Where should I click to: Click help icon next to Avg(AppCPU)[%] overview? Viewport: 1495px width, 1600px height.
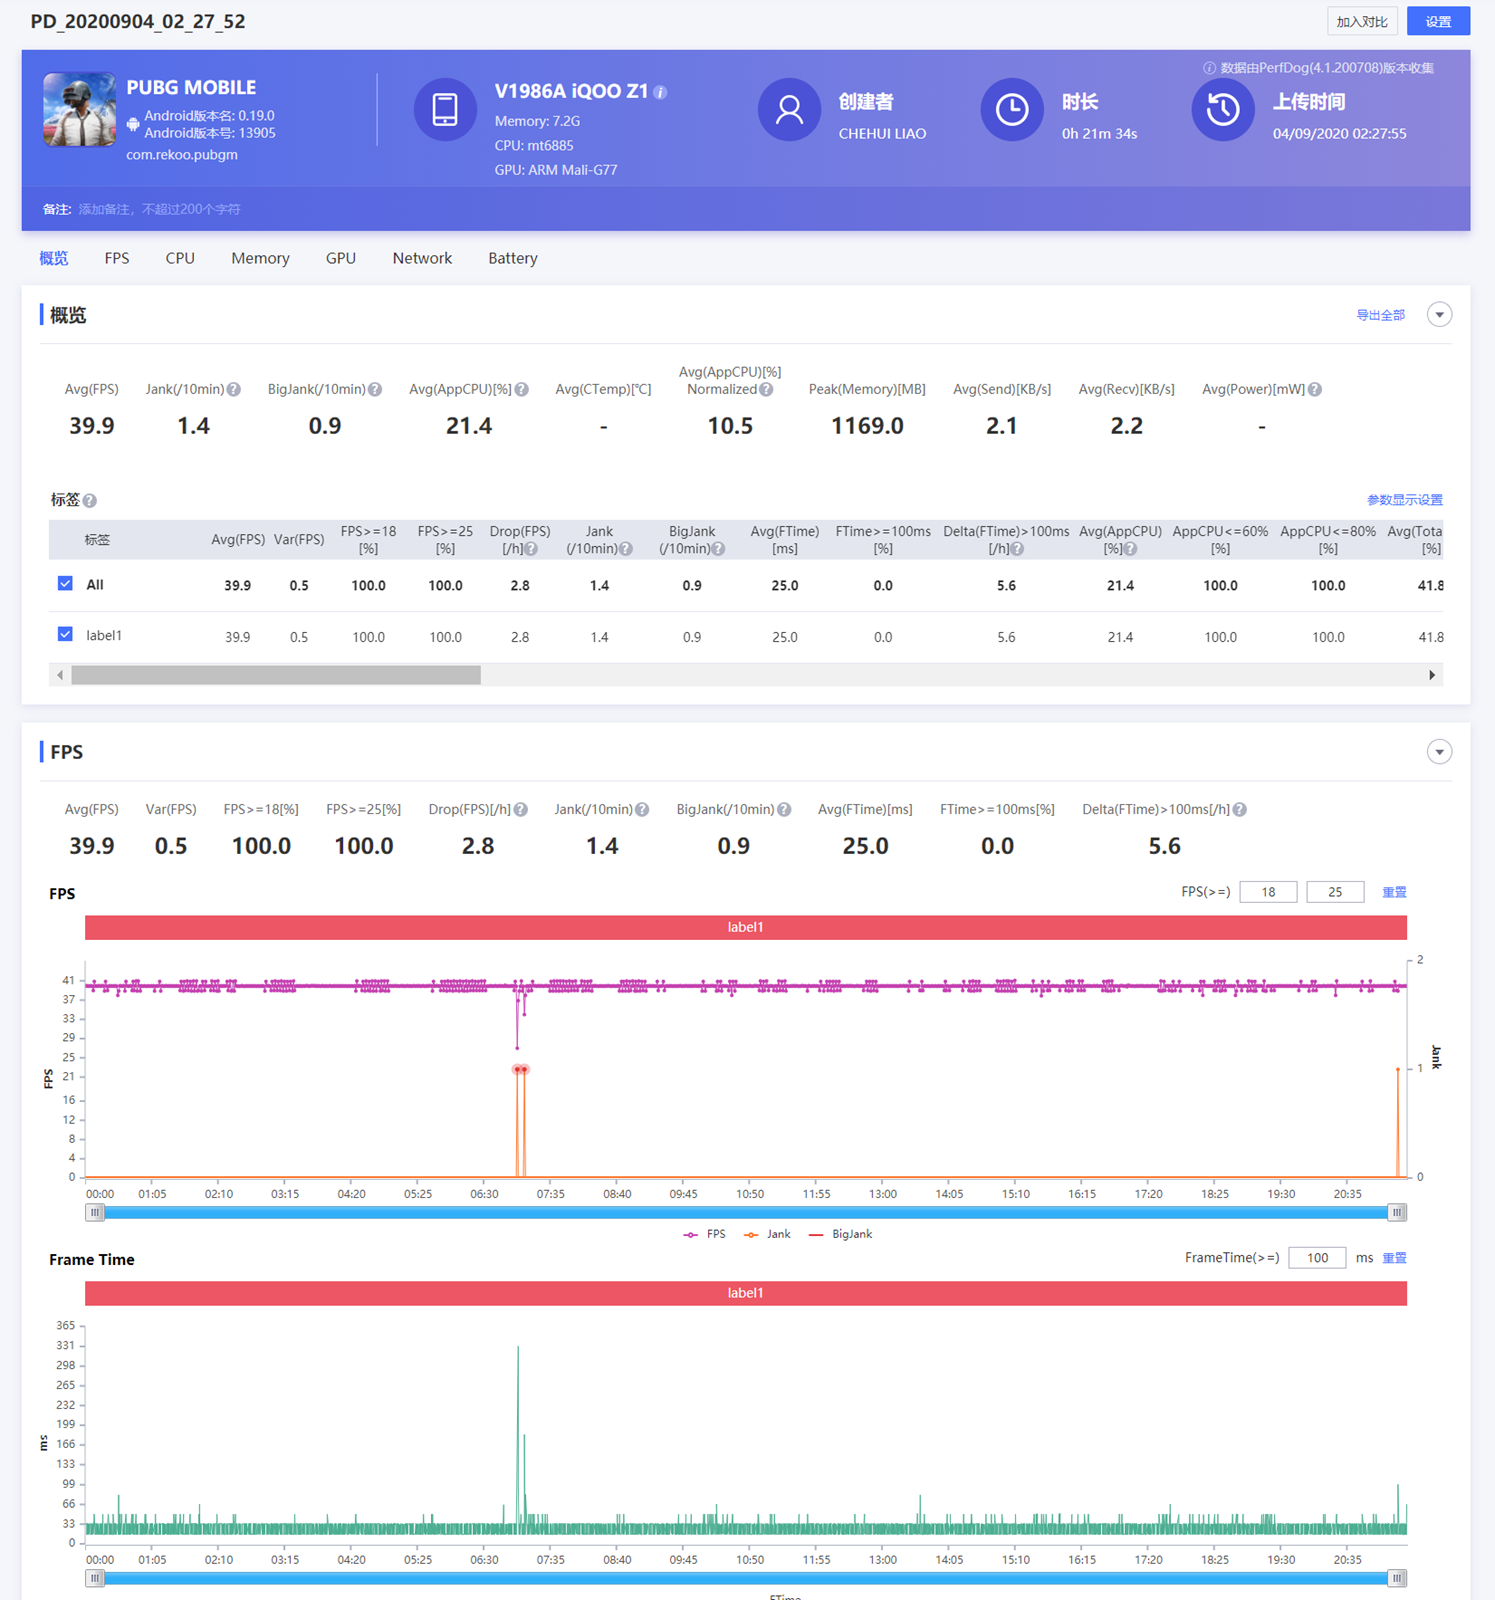(x=522, y=390)
